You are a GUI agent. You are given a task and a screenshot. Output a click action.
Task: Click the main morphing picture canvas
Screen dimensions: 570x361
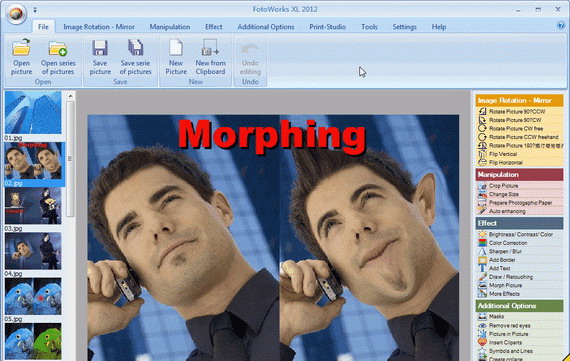(x=273, y=238)
